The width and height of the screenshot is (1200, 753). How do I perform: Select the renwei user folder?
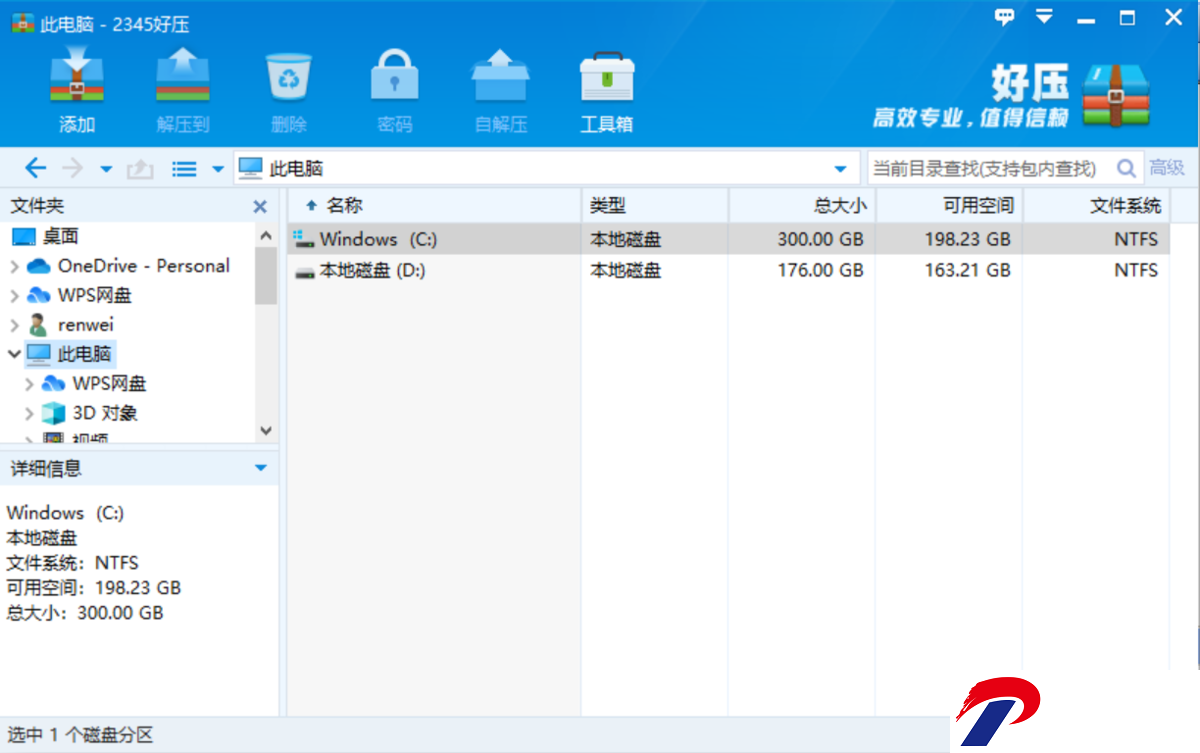pos(70,325)
